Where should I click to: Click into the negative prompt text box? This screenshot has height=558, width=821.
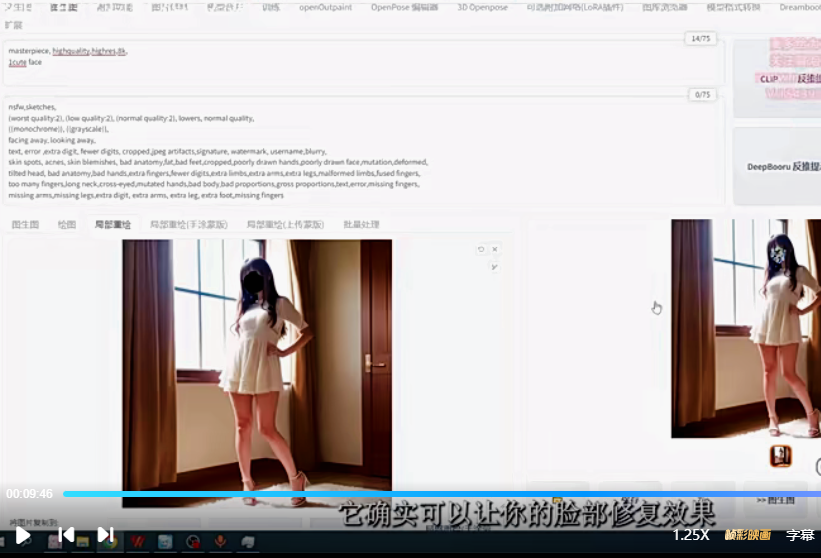pos(363,151)
